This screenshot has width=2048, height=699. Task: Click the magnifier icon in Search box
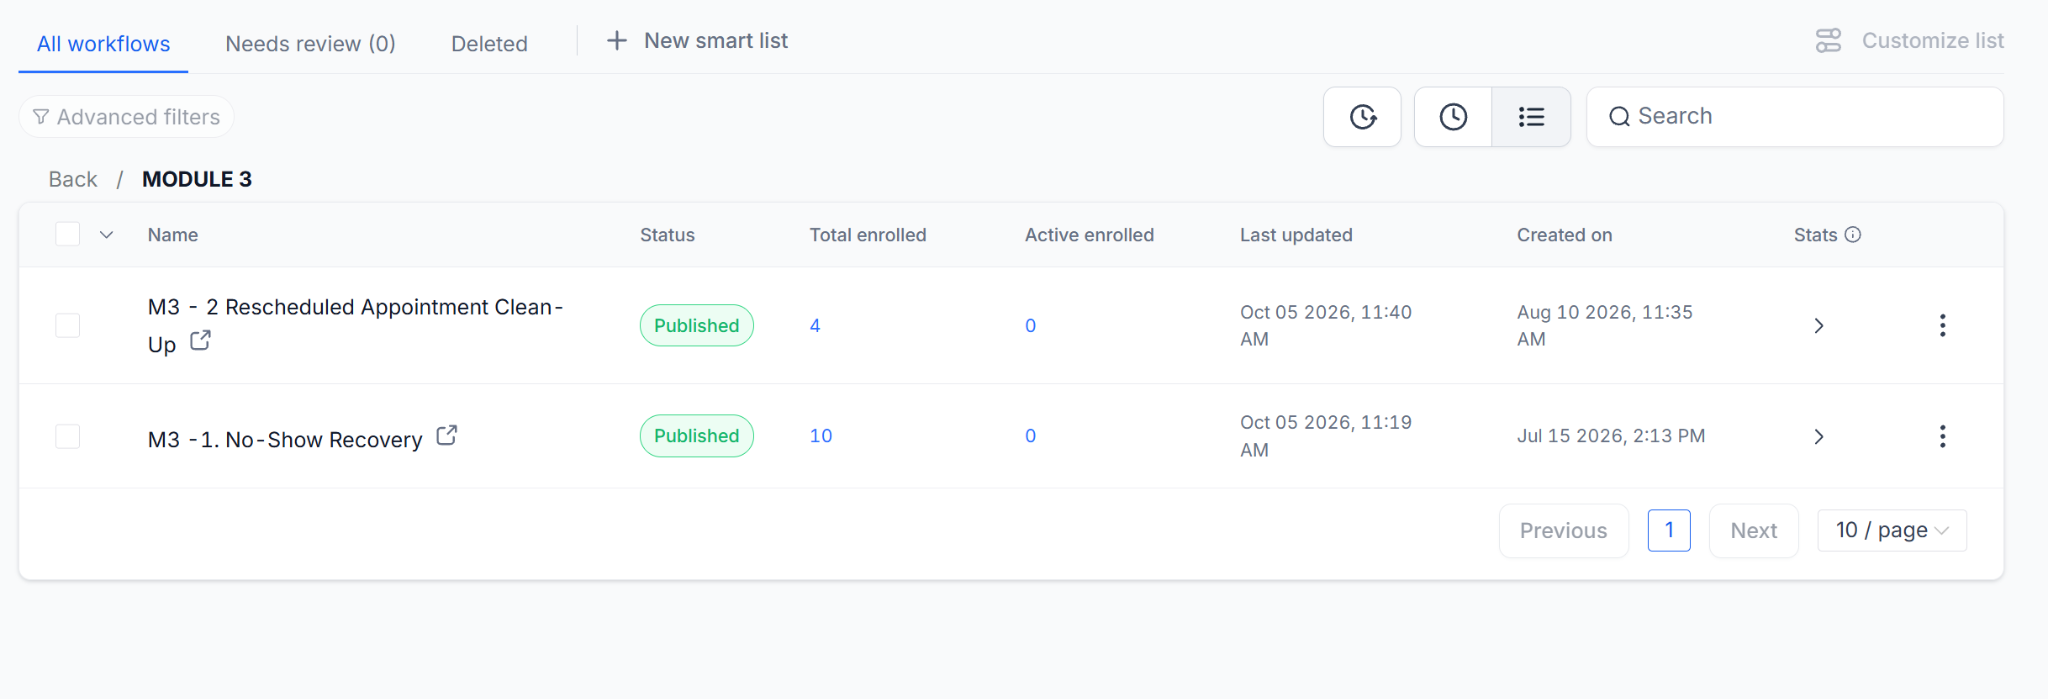(1619, 117)
